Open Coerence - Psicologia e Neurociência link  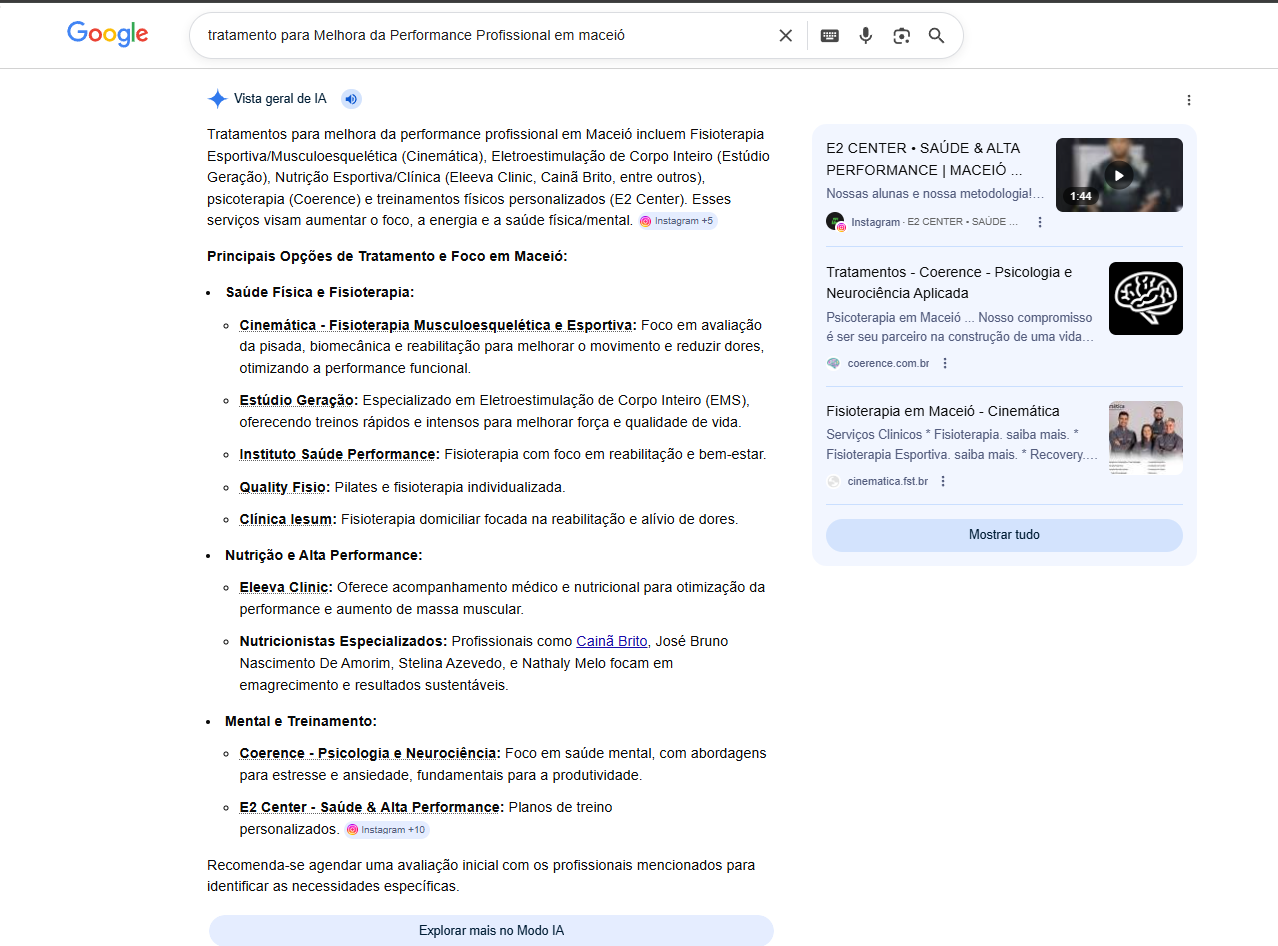click(x=370, y=753)
